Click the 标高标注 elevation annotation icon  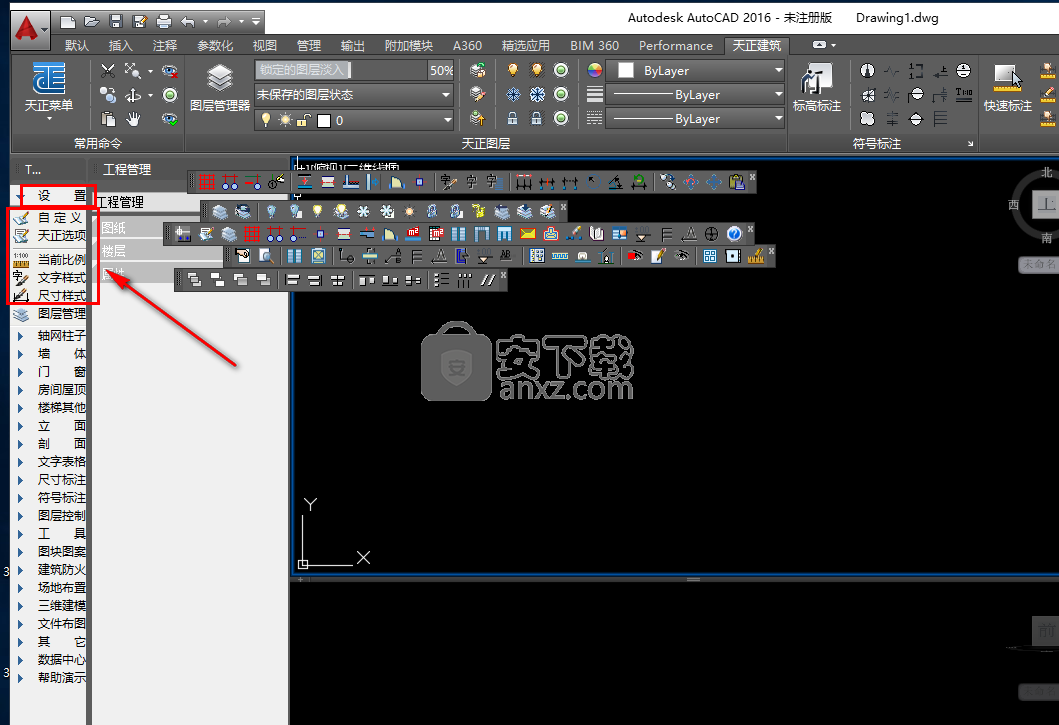pos(816,87)
